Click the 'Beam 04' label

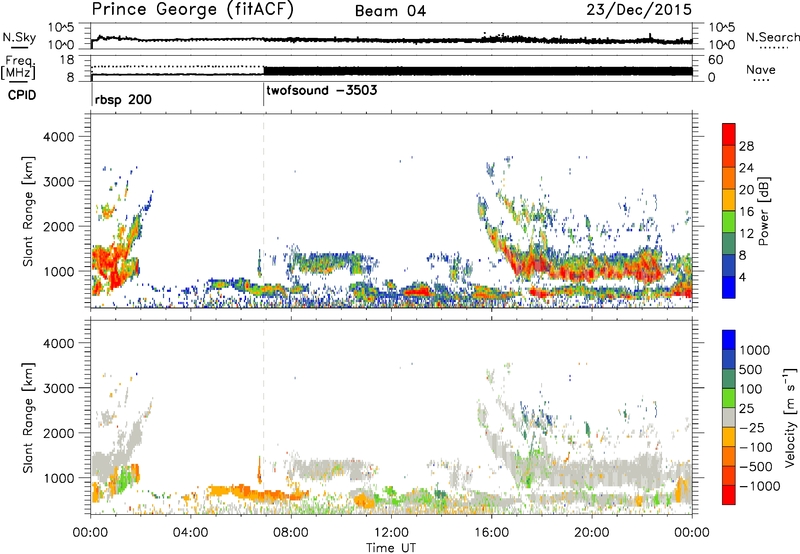point(390,11)
